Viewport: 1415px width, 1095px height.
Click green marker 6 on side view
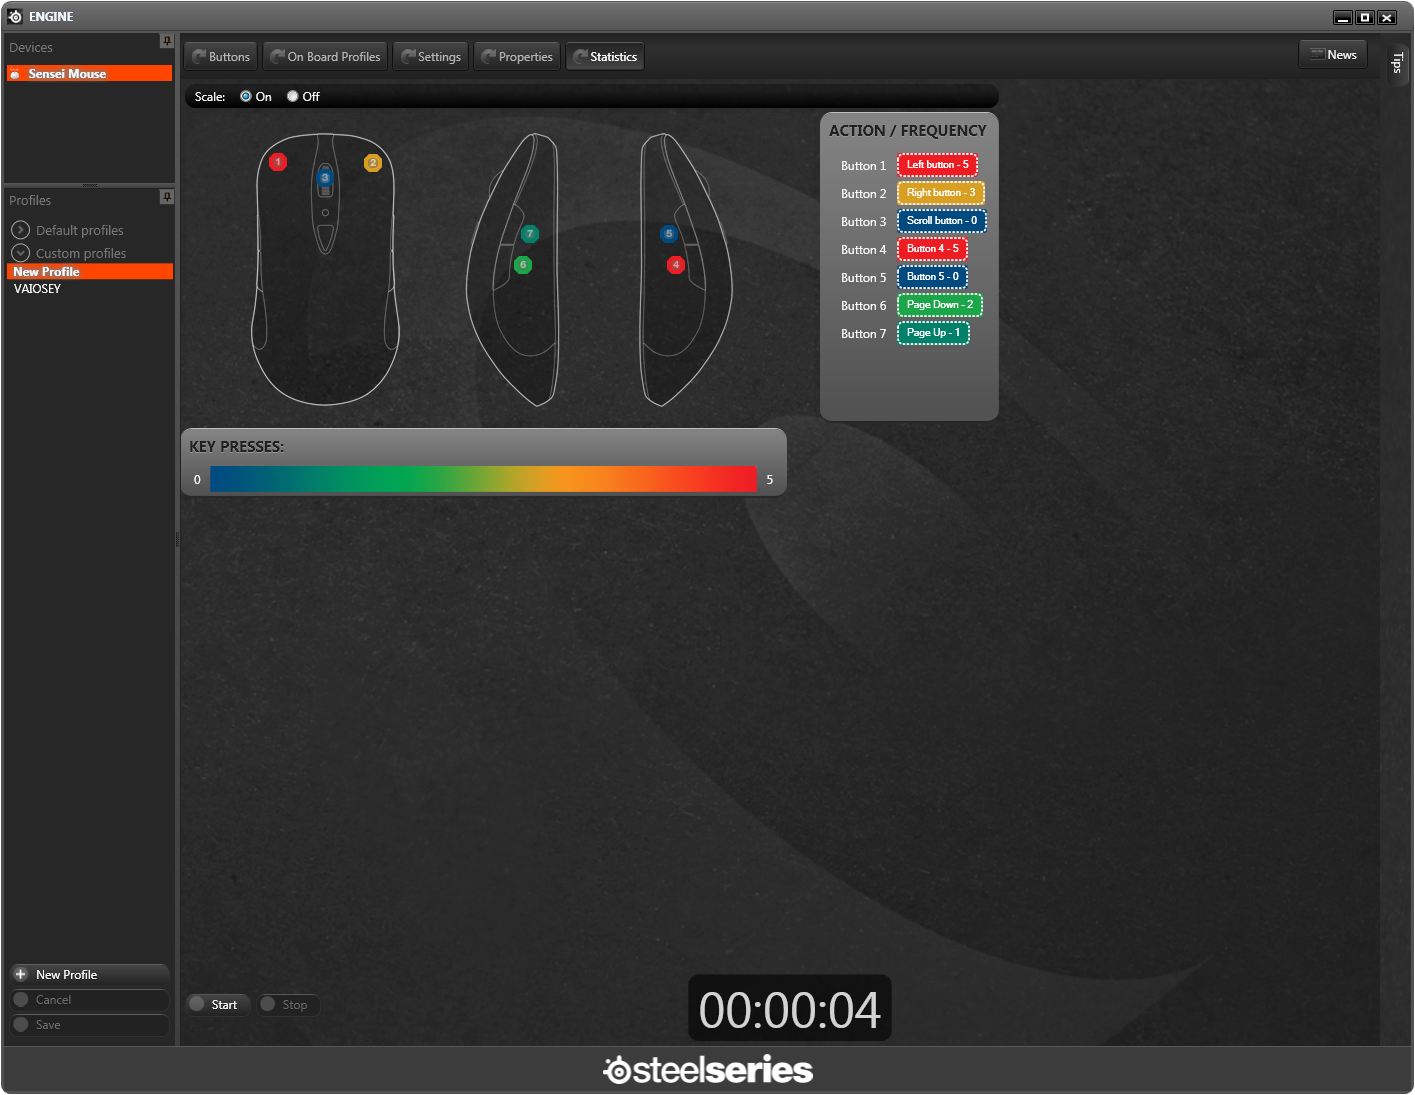tap(523, 265)
